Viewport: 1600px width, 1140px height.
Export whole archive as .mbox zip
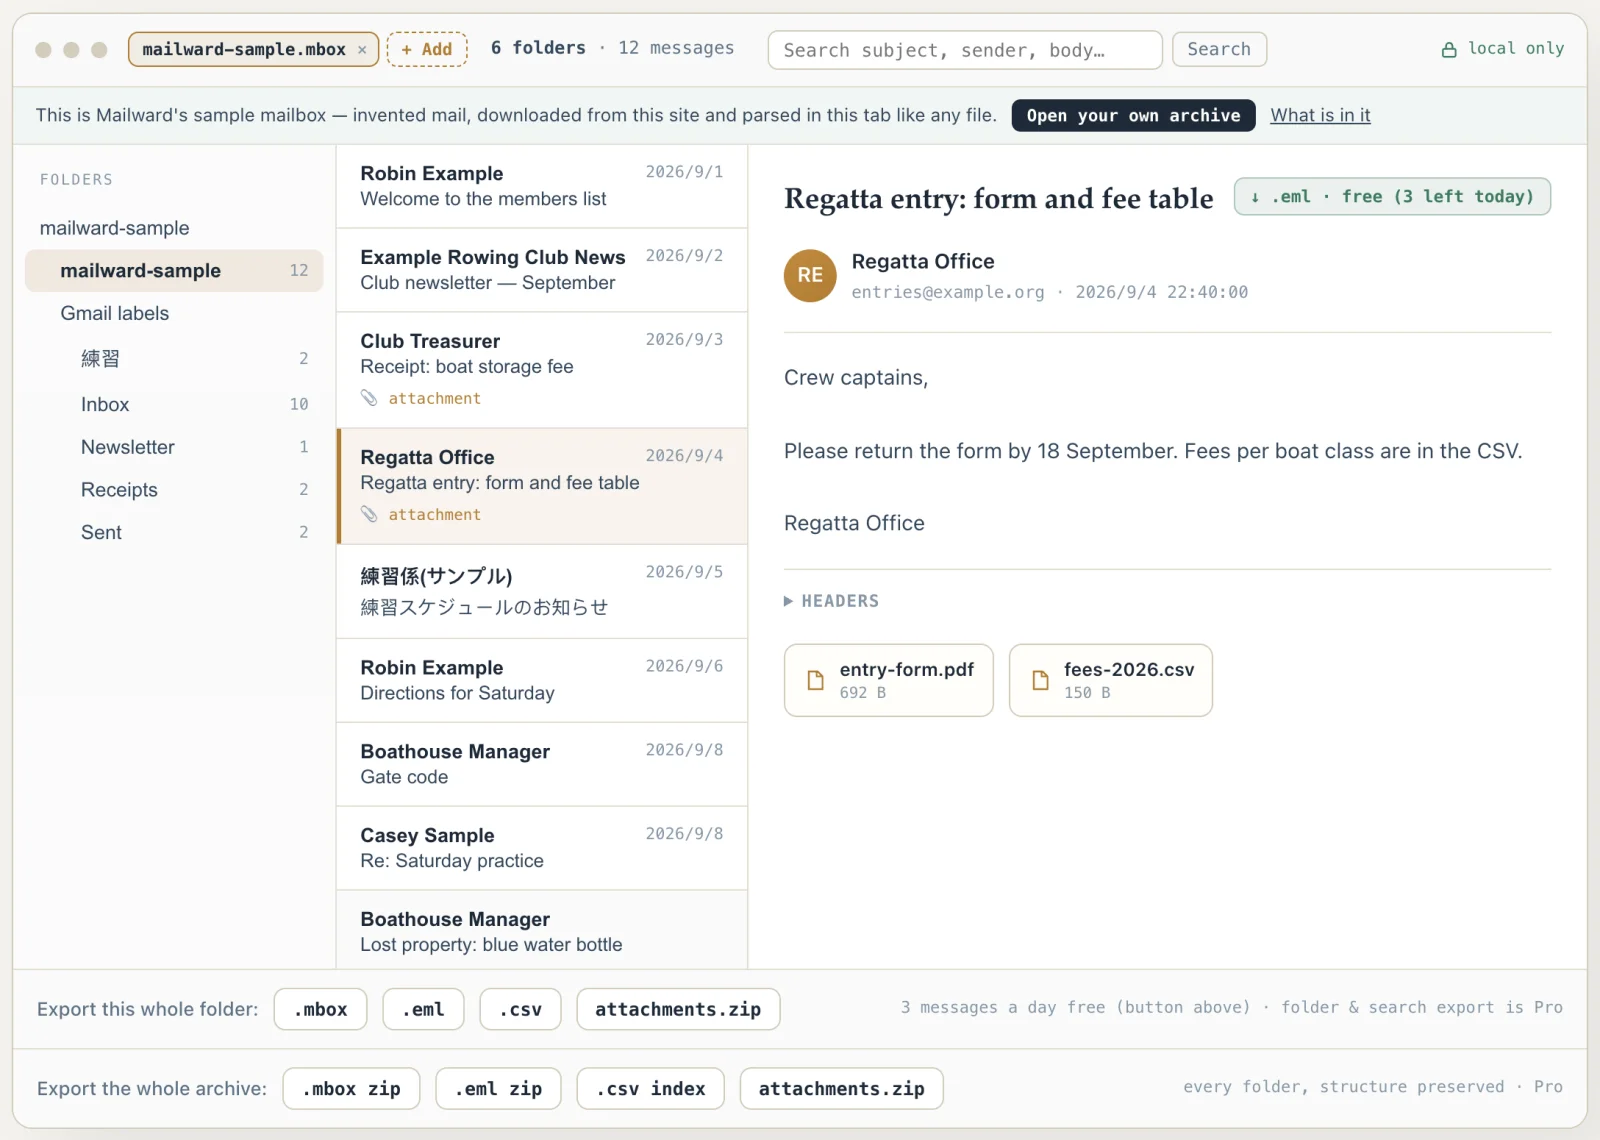(x=351, y=1088)
